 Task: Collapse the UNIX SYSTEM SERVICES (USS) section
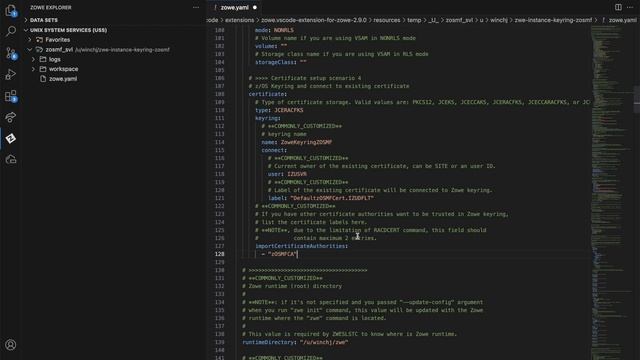26,30
